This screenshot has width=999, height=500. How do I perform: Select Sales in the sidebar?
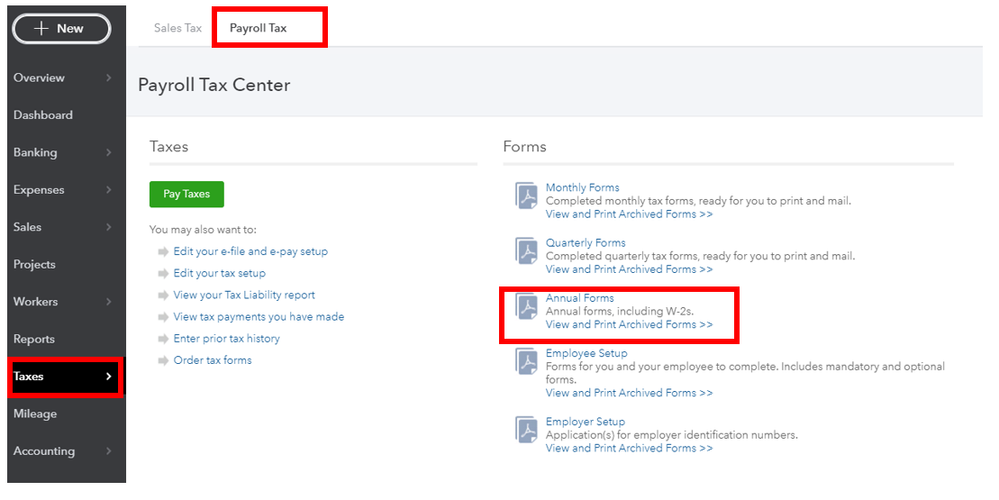coord(27,227)
